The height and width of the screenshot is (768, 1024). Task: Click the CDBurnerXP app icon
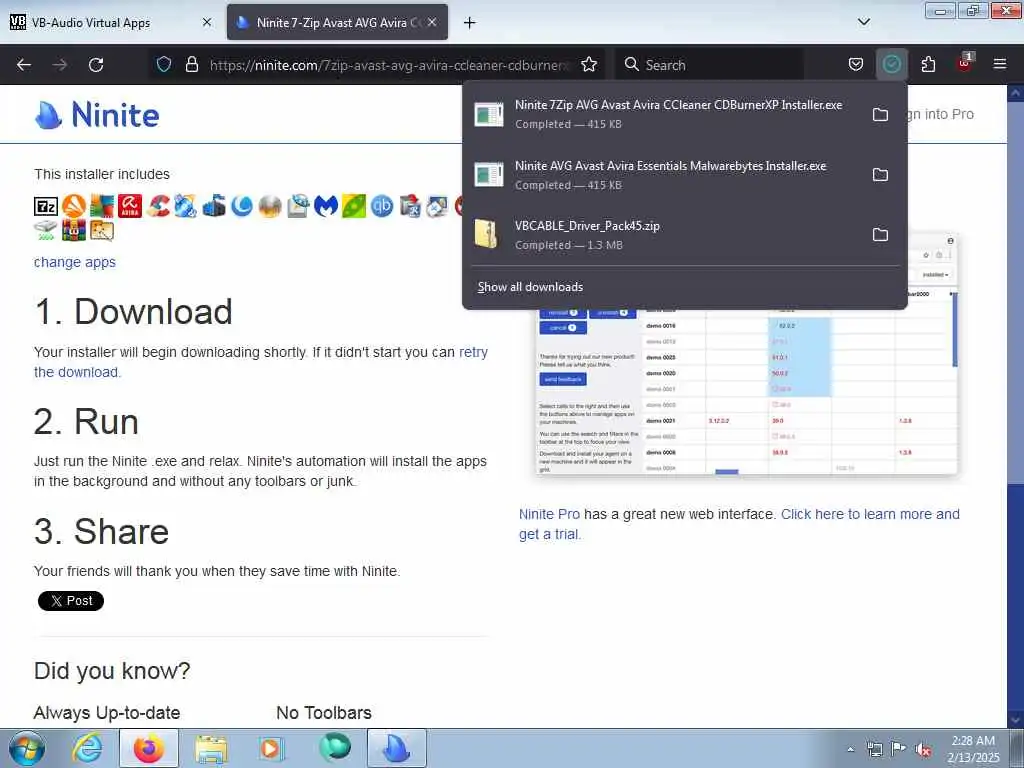point(185,206)
